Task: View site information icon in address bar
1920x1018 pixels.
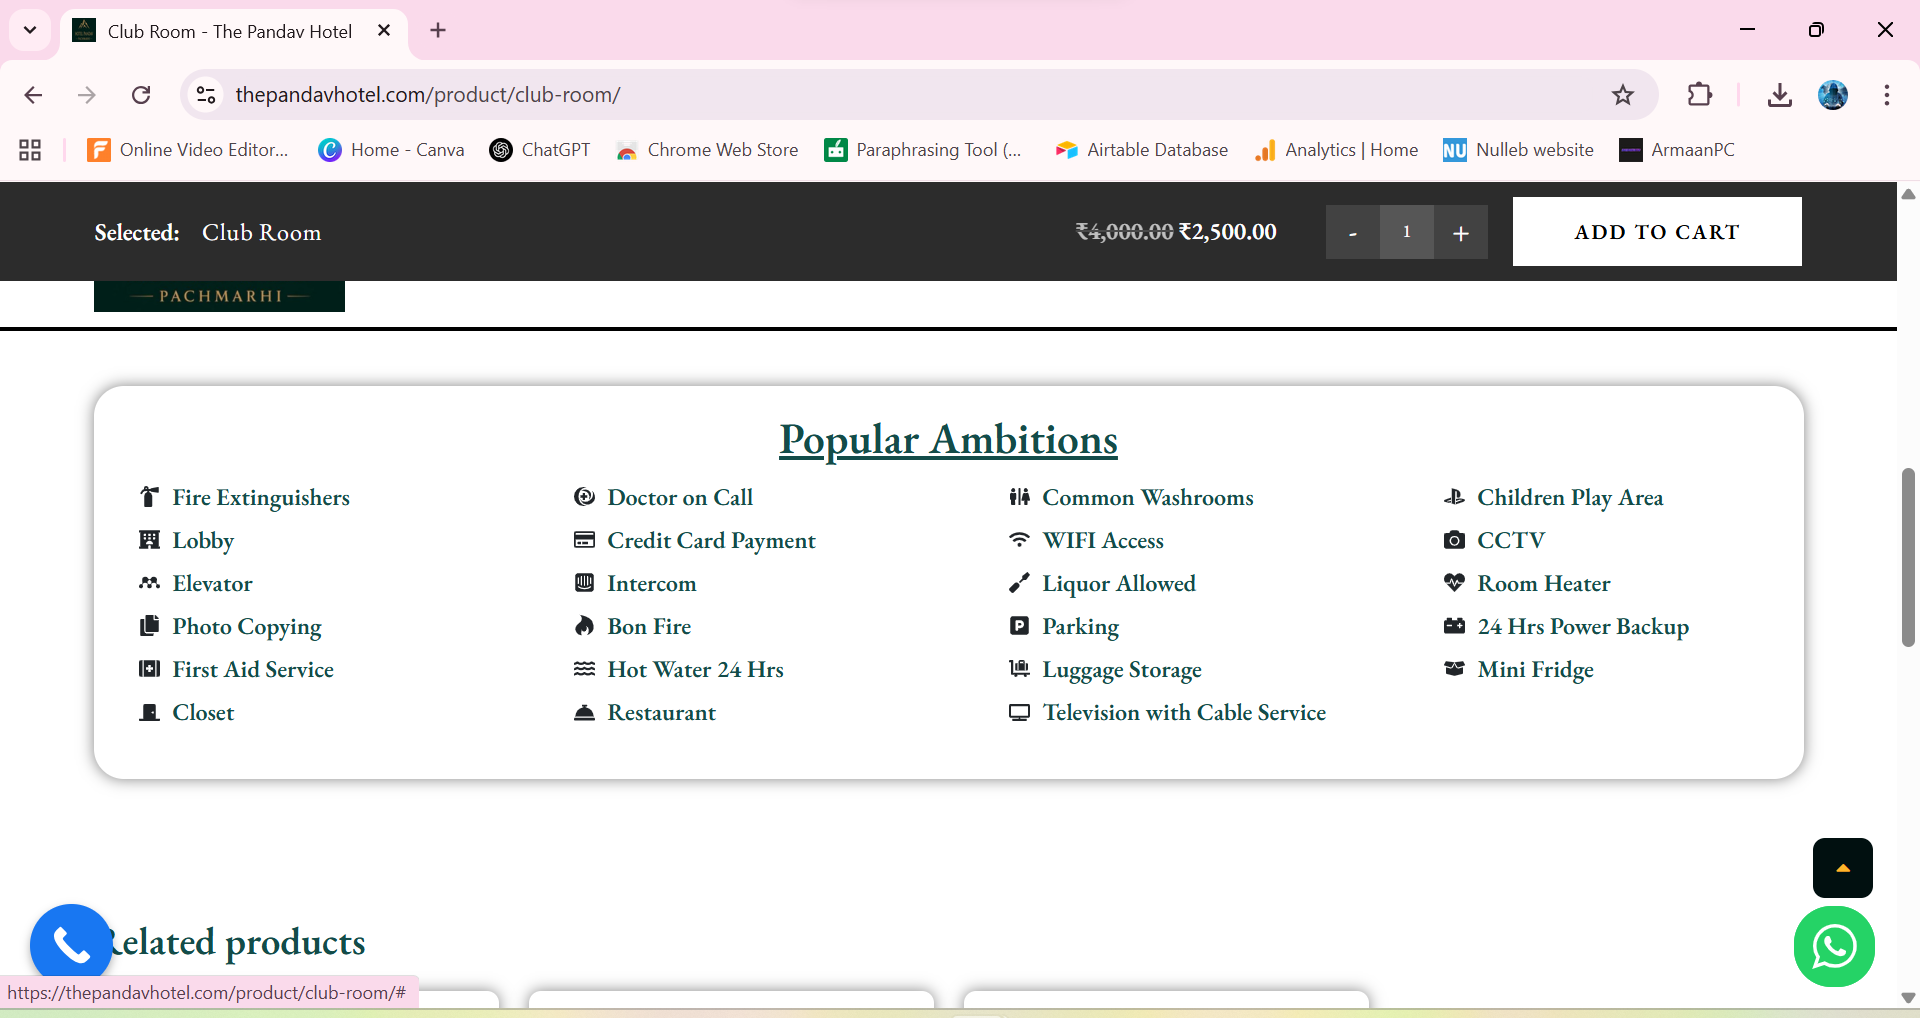Action: [206, 95]
